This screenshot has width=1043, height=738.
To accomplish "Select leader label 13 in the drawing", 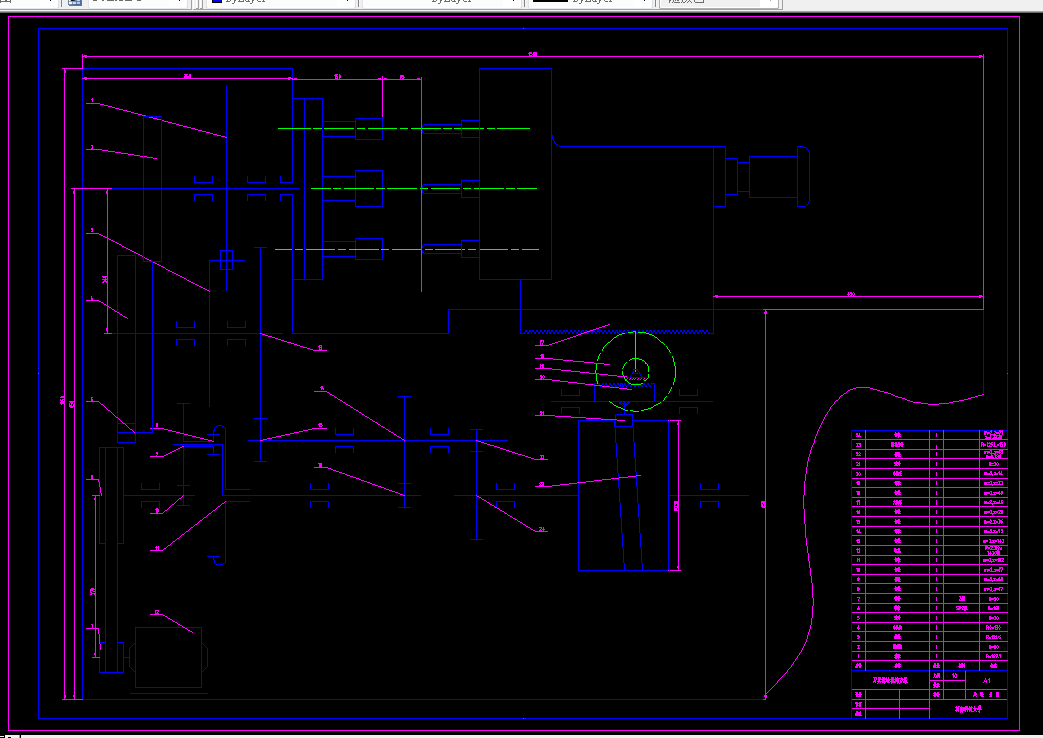I will (321, 347).
